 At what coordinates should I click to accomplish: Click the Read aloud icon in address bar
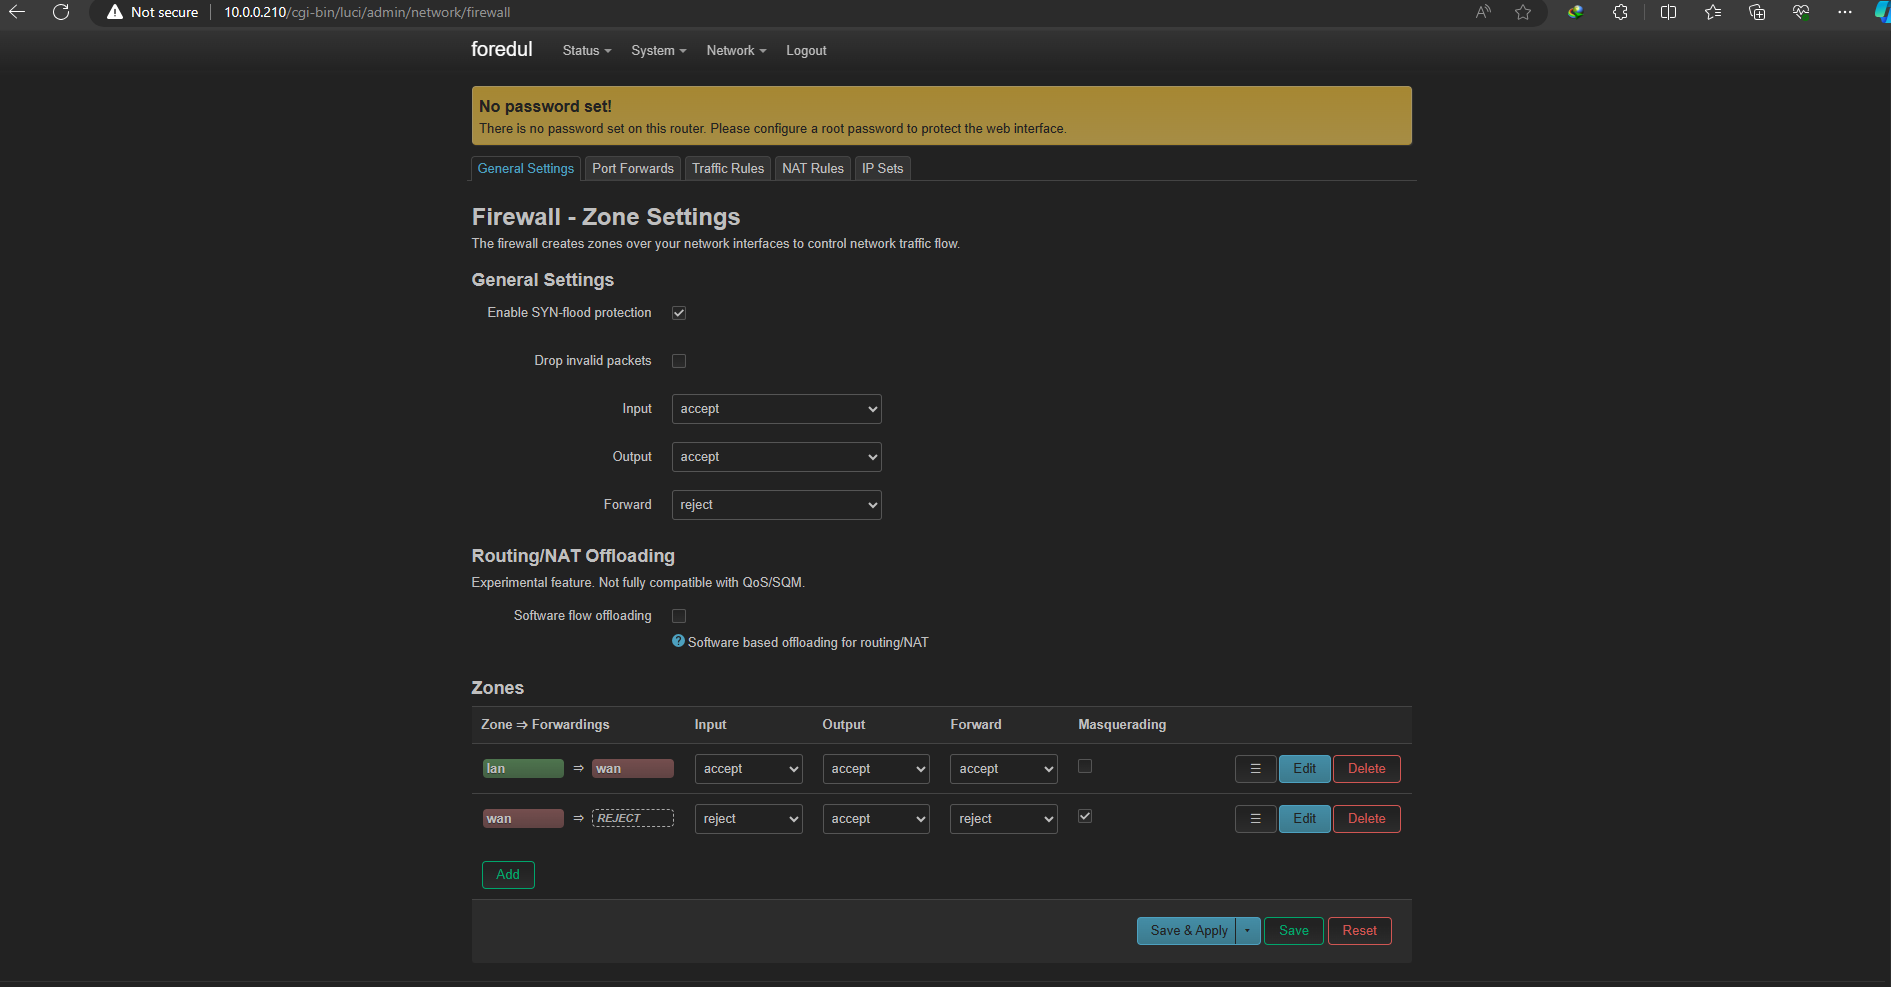[x=1483, y=12]
